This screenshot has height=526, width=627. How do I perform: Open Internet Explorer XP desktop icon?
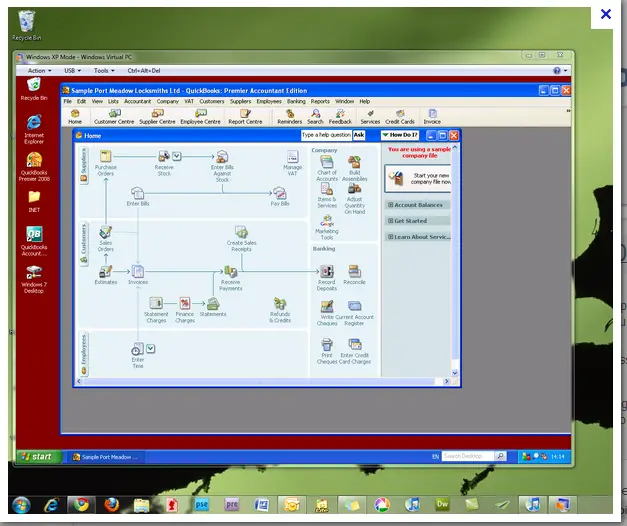(x=34, y=129)
